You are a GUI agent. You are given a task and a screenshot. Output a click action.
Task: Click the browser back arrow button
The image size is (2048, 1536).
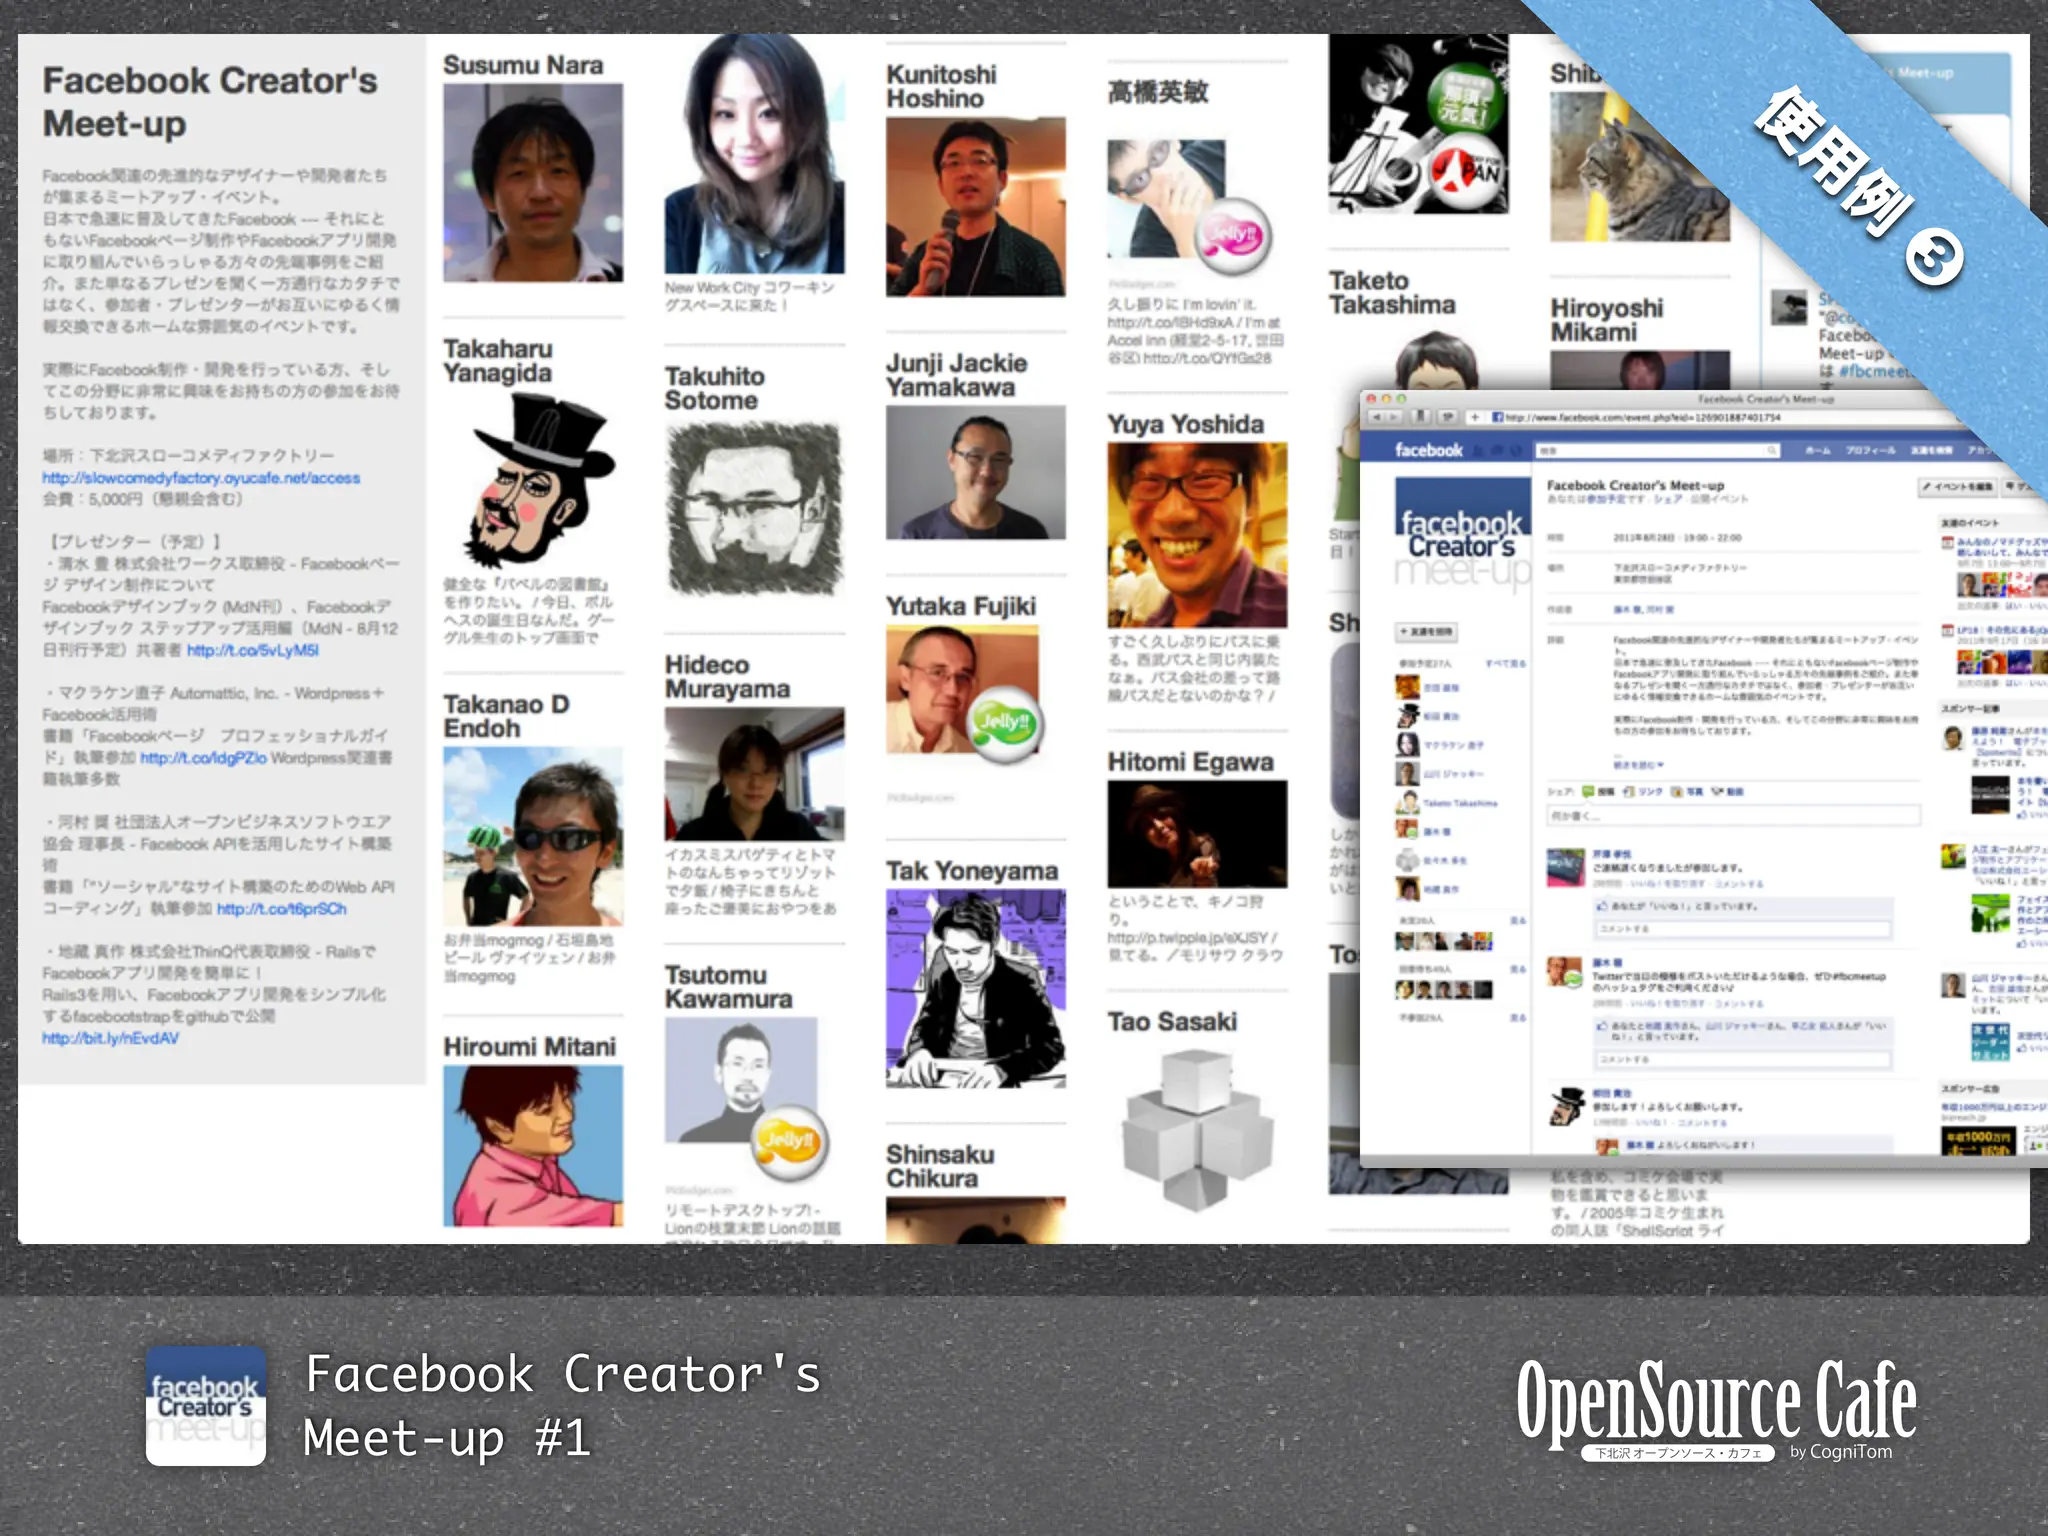tap(1376, 417)
